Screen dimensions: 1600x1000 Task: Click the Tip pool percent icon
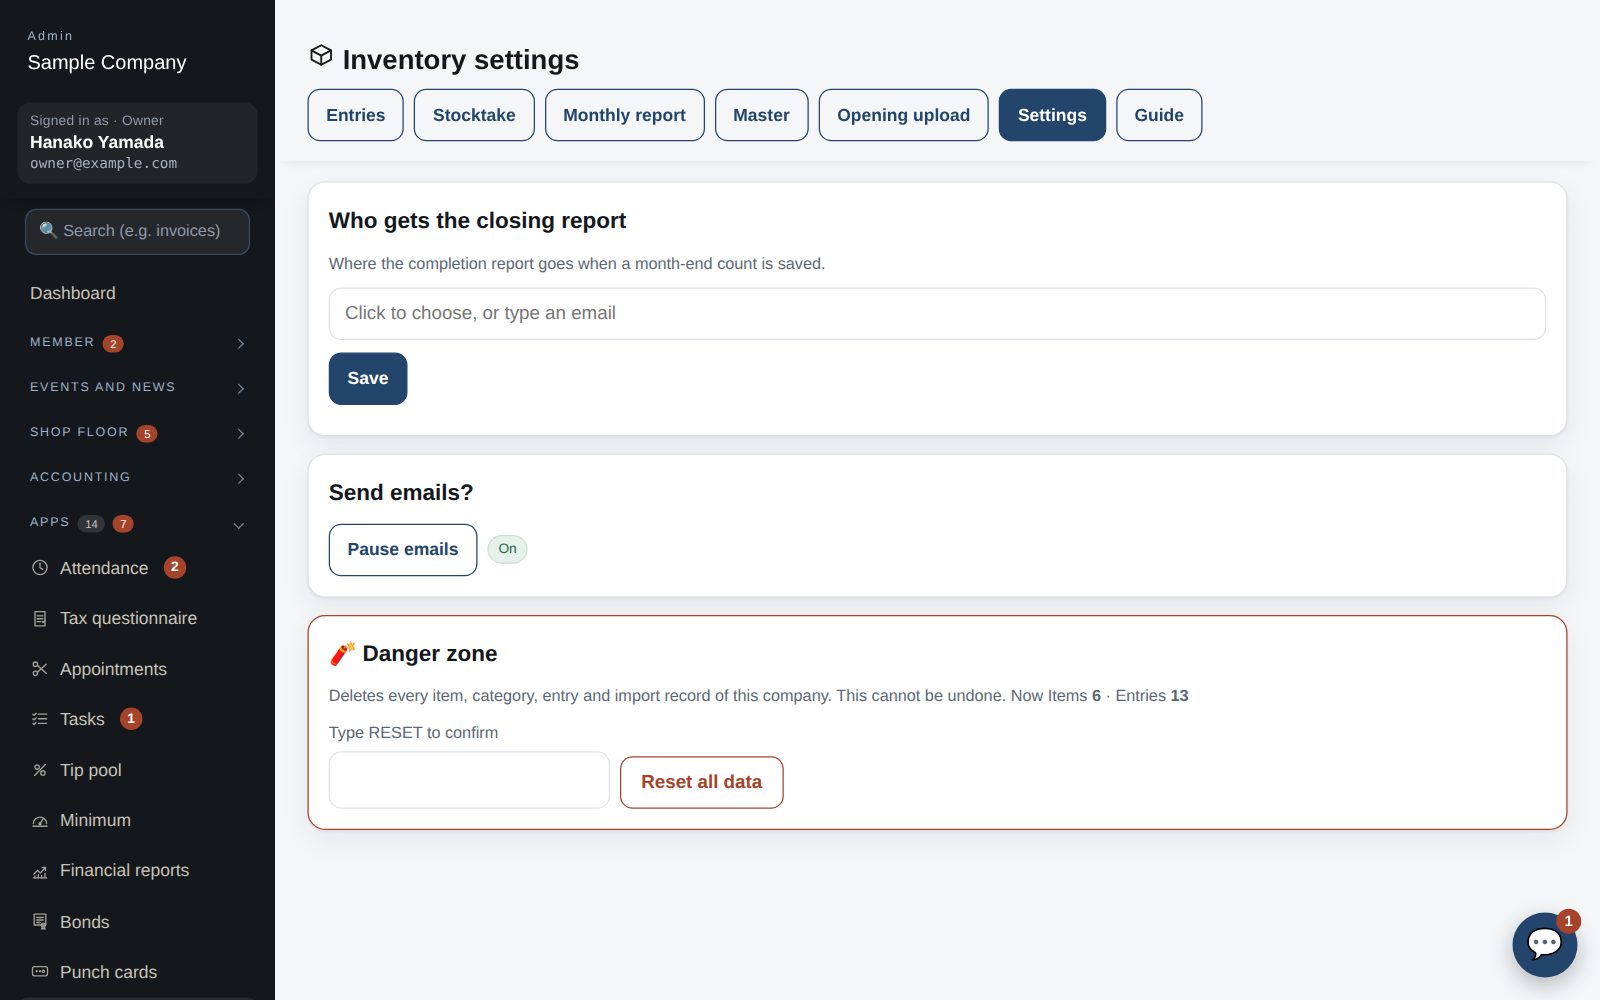pyautogui.click(x=40, y=770)
